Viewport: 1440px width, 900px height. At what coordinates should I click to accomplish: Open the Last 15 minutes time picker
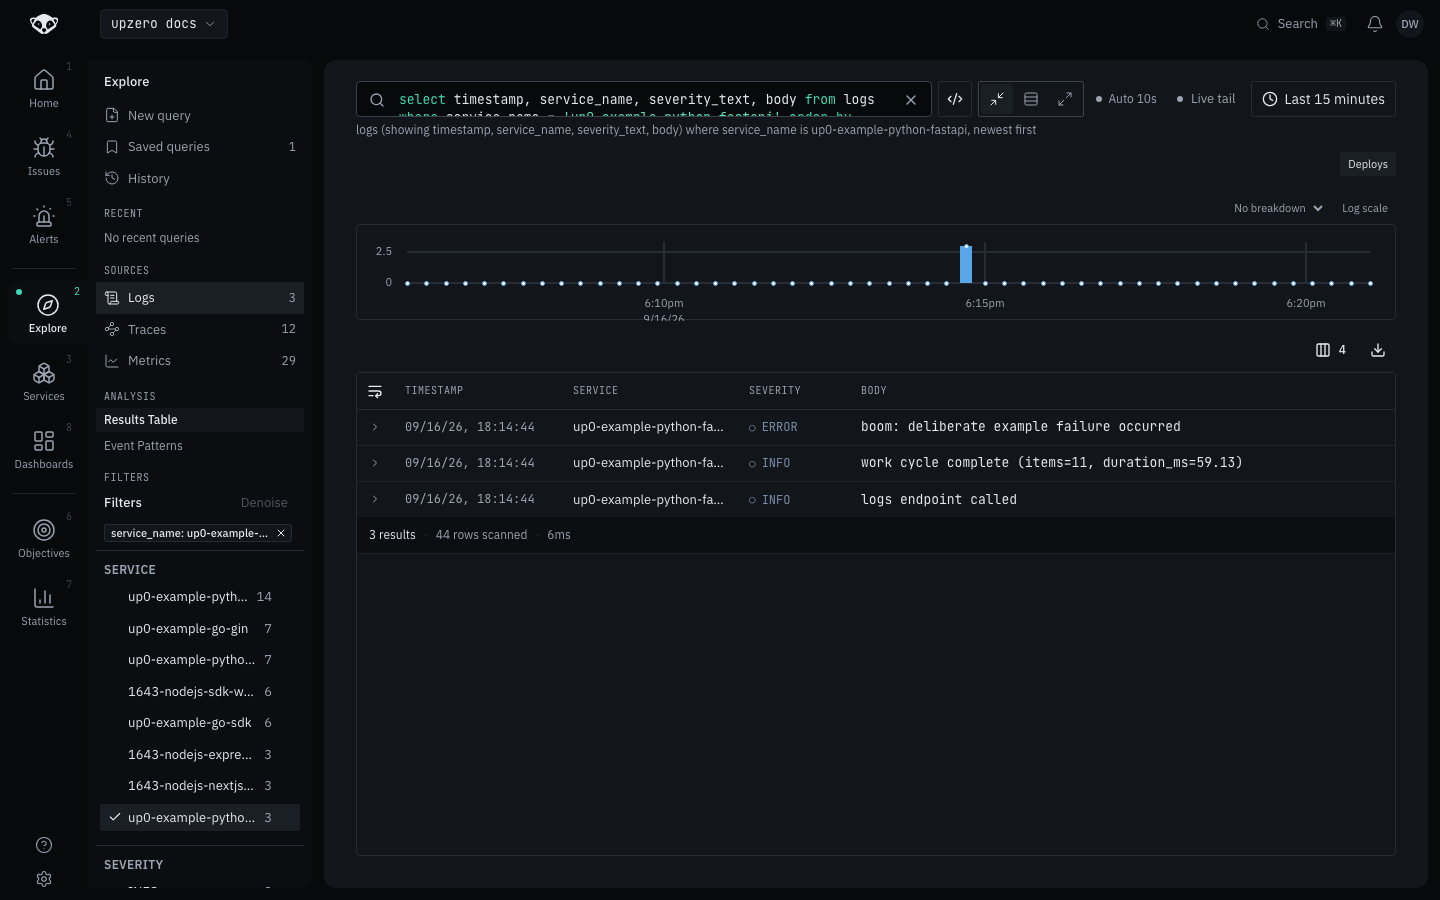1323,99
